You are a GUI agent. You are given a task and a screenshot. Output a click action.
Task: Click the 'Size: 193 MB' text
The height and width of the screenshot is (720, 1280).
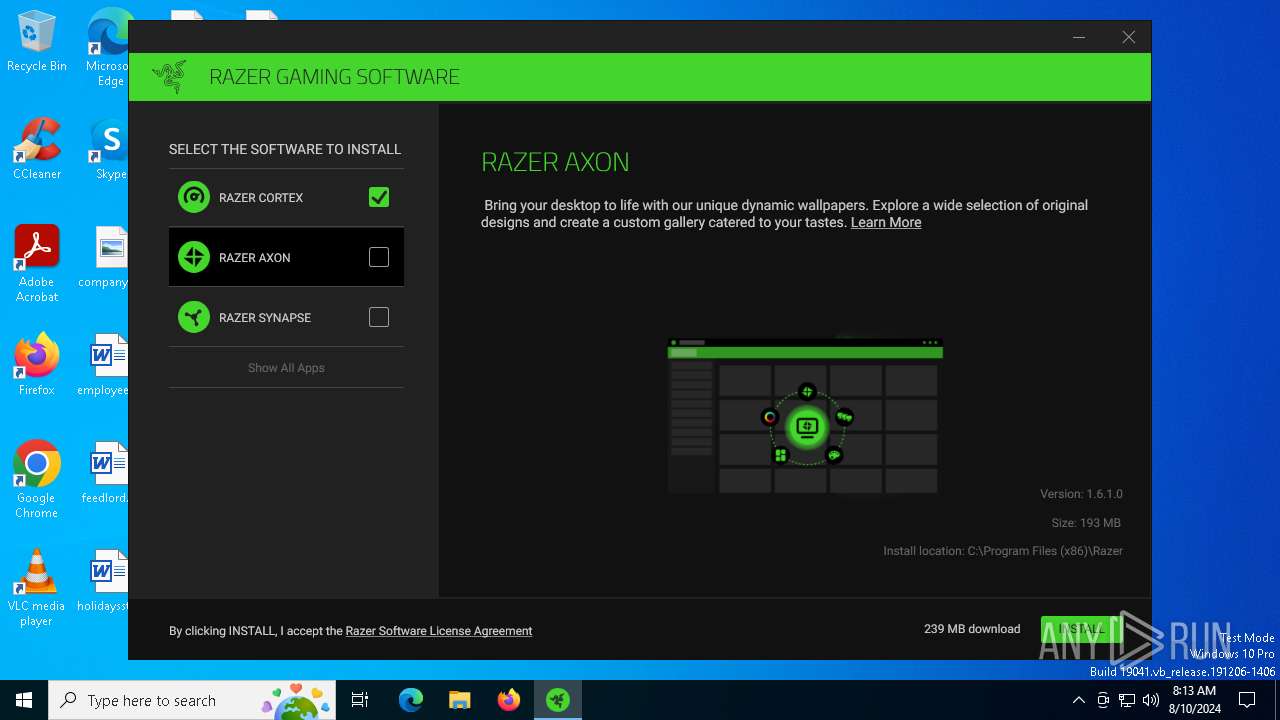click(1086, 523)
